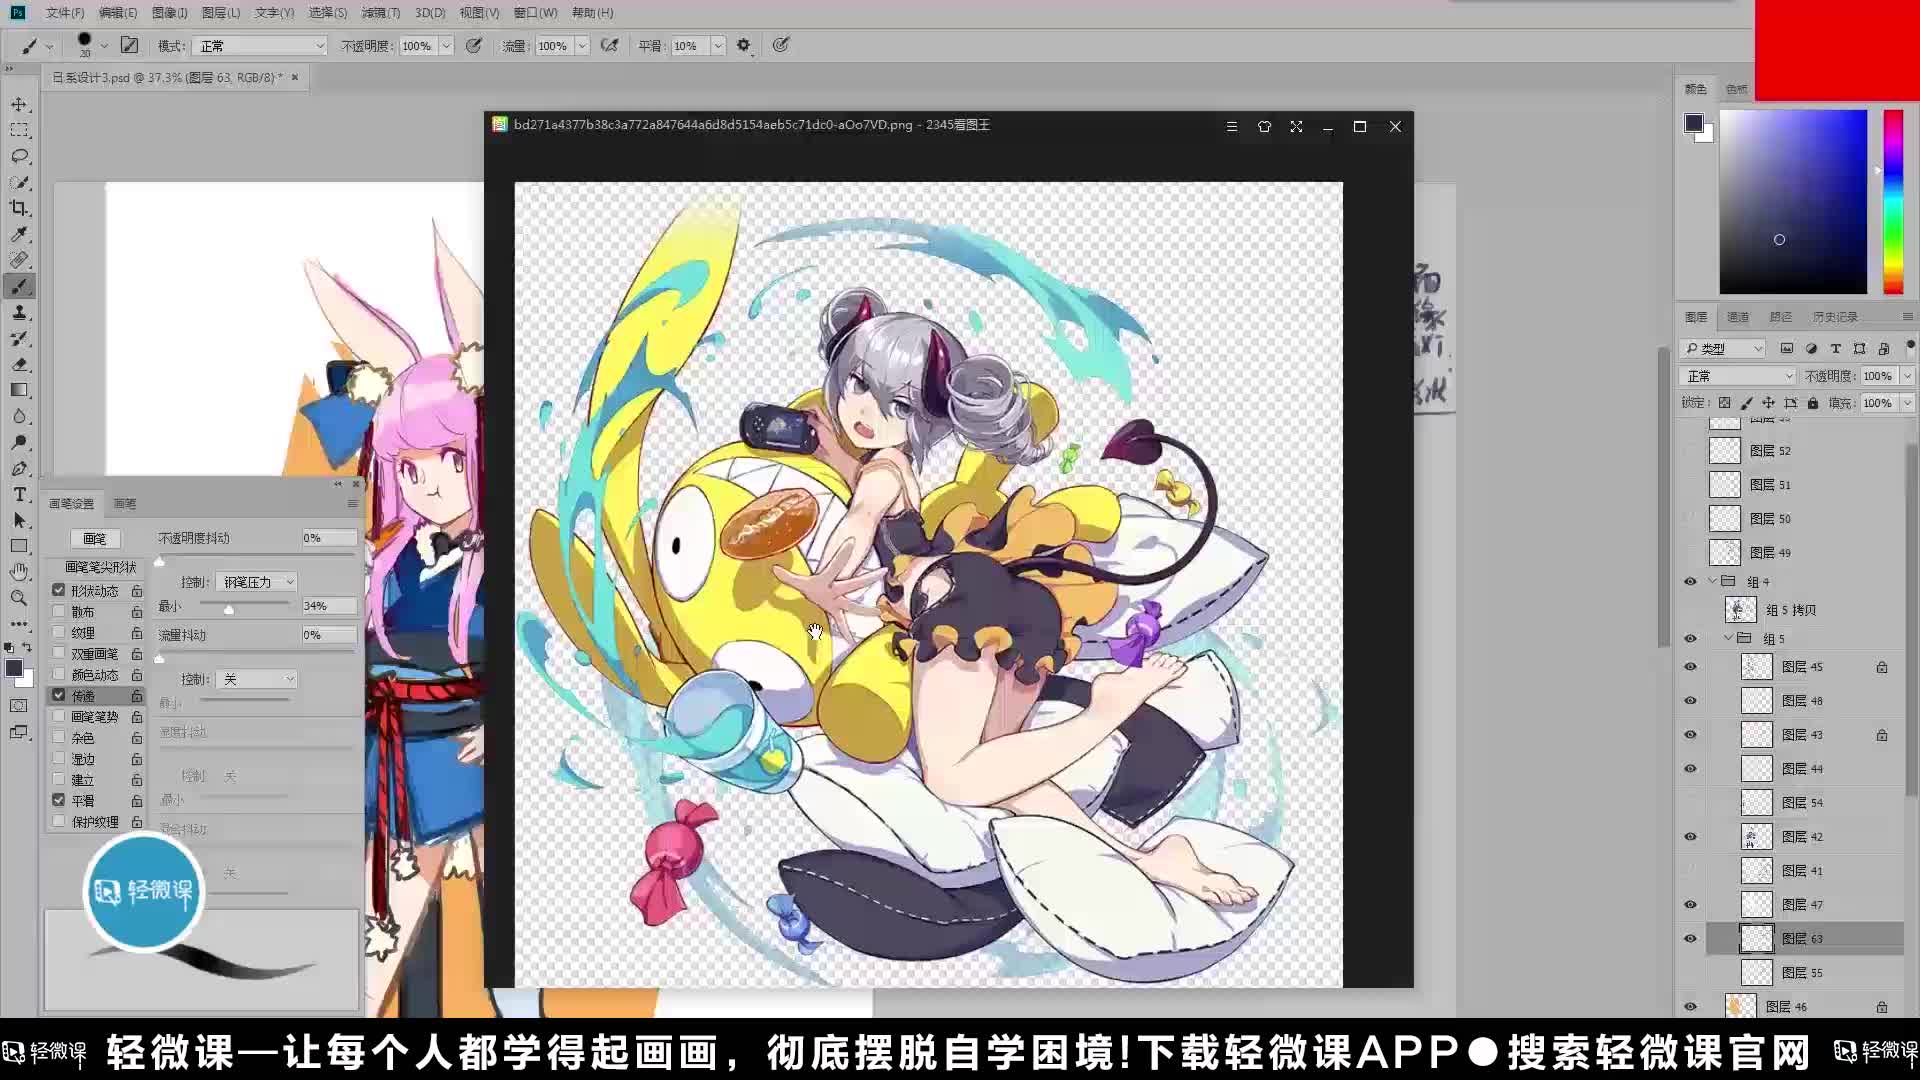
Task: Click the 画笔 button in brush settings
Action: (95, 538)
